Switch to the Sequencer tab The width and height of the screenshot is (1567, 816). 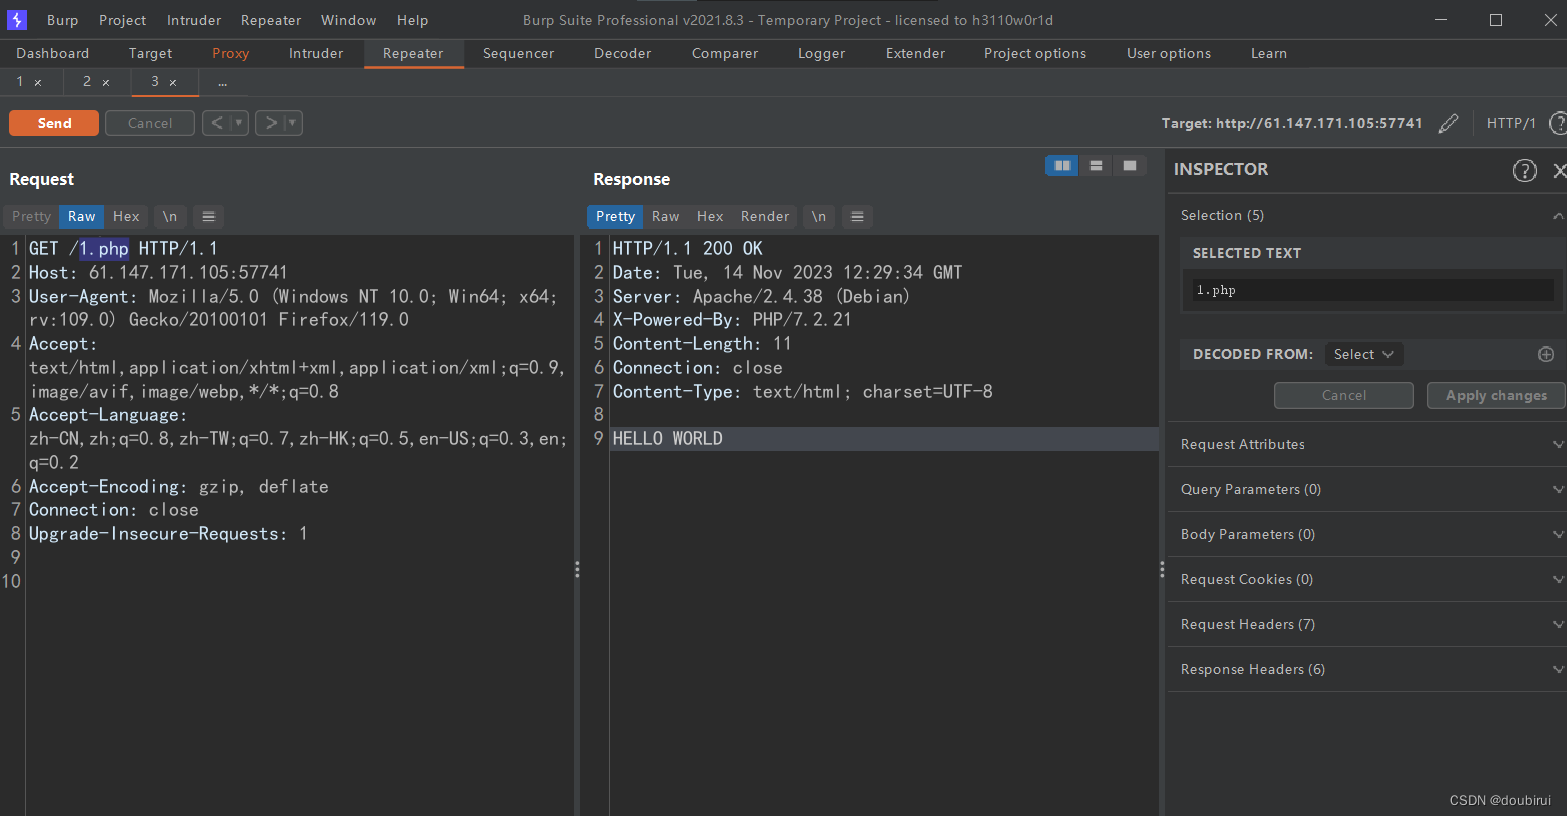518,53
